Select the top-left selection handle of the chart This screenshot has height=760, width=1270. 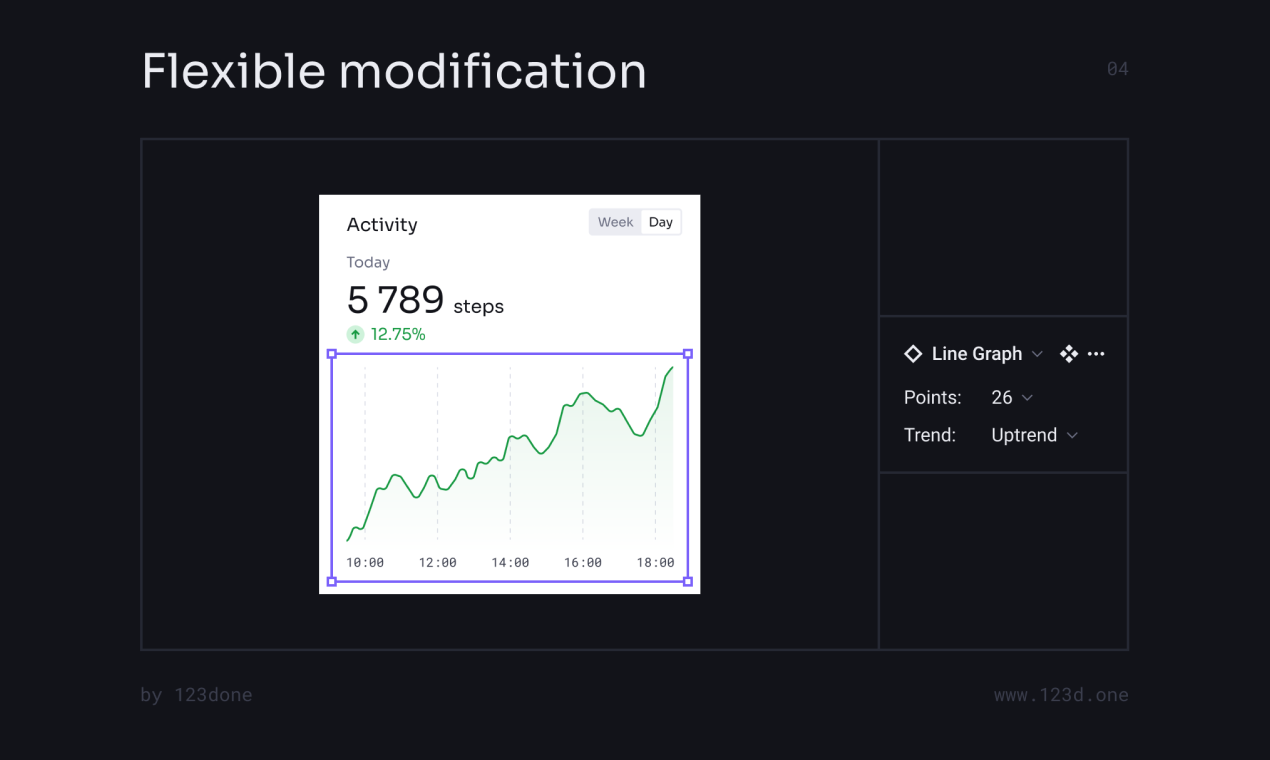coord(331,353)
